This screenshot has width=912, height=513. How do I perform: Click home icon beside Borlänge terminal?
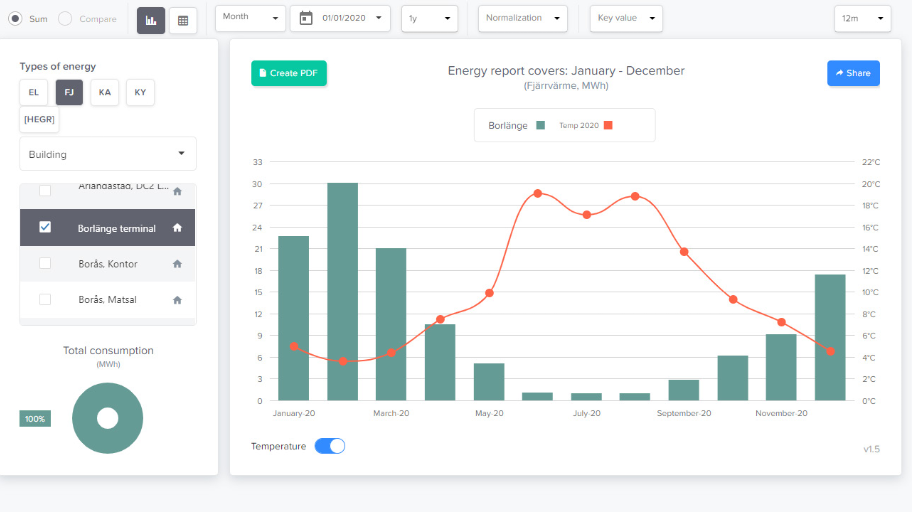(177, 228)
